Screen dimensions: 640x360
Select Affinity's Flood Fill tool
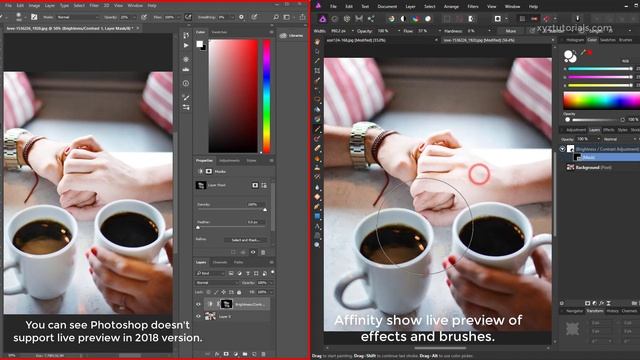pyautogui.click(x=317, y=109)
